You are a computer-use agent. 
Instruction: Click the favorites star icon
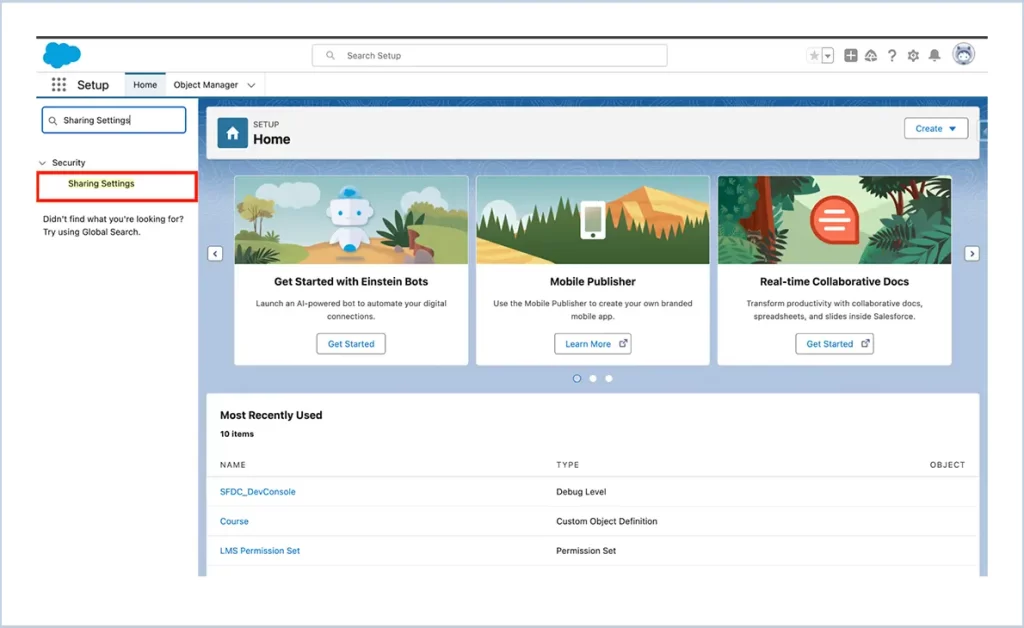[x=814, y=55]
